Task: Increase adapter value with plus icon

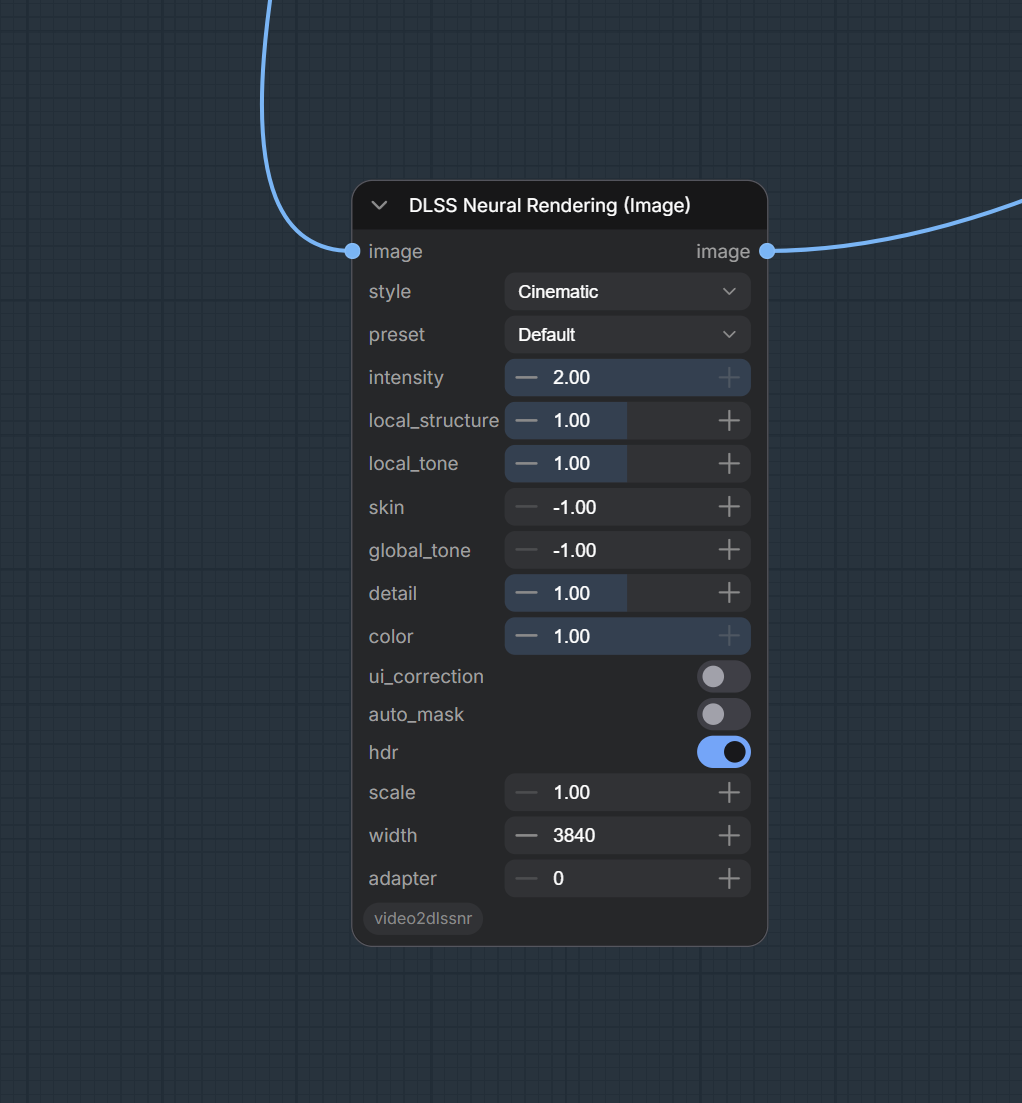Action: pos(729,879)
